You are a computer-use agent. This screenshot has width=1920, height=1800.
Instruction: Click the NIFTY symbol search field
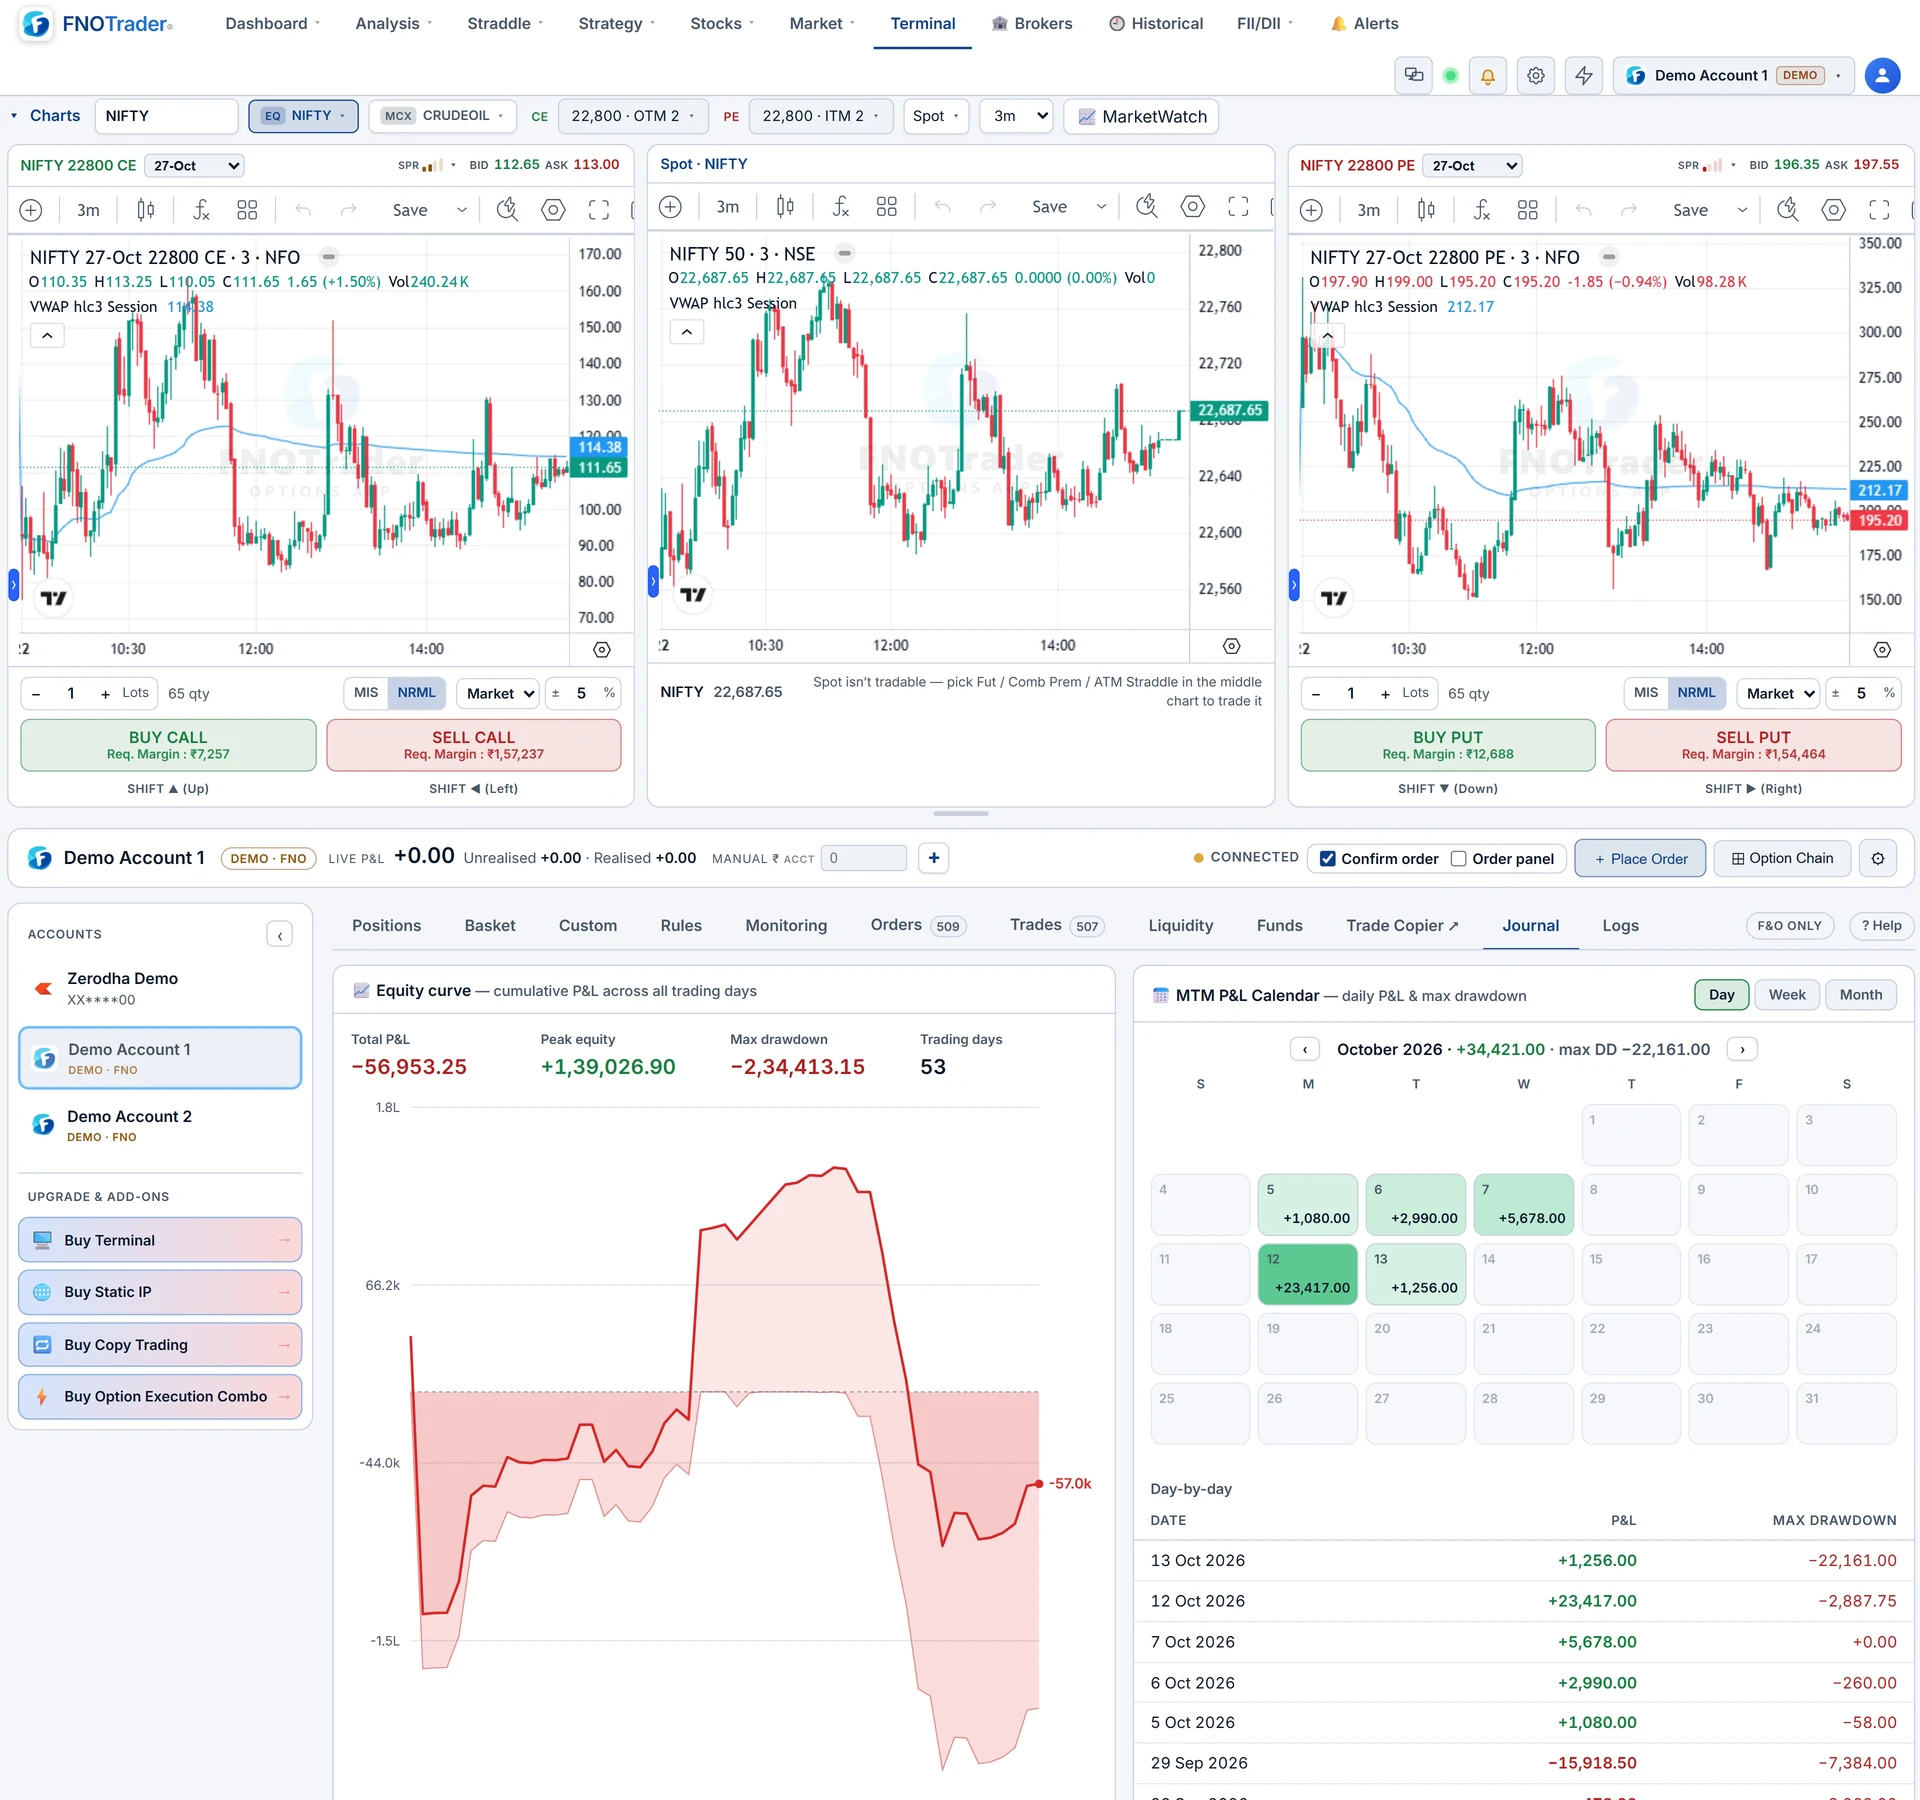pos(166,116)
